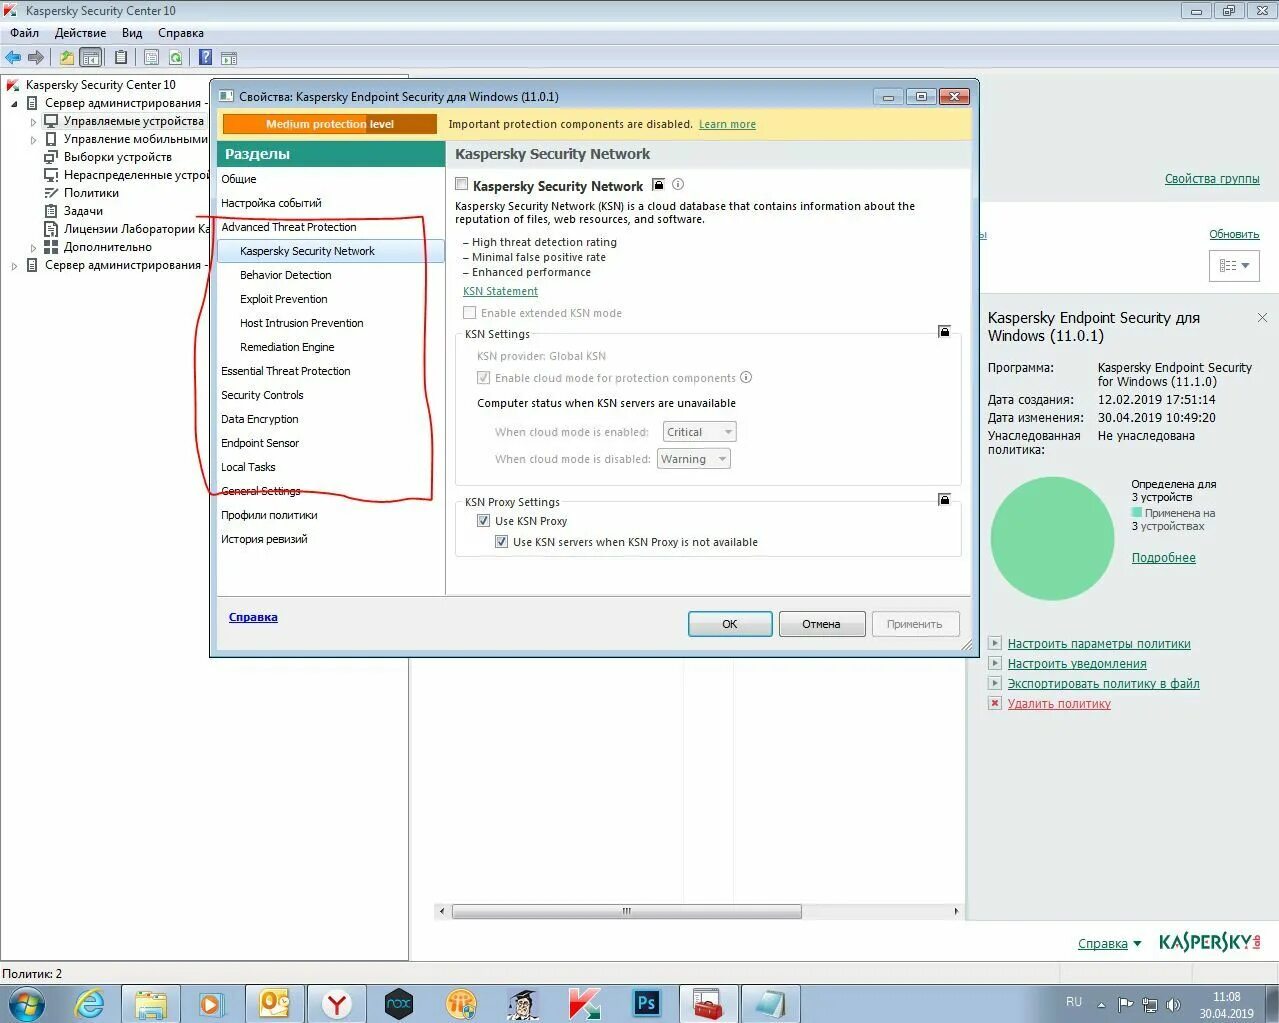Click lock icon beside Kaspersky Security Network checkbox

click(x=658, y=185)
